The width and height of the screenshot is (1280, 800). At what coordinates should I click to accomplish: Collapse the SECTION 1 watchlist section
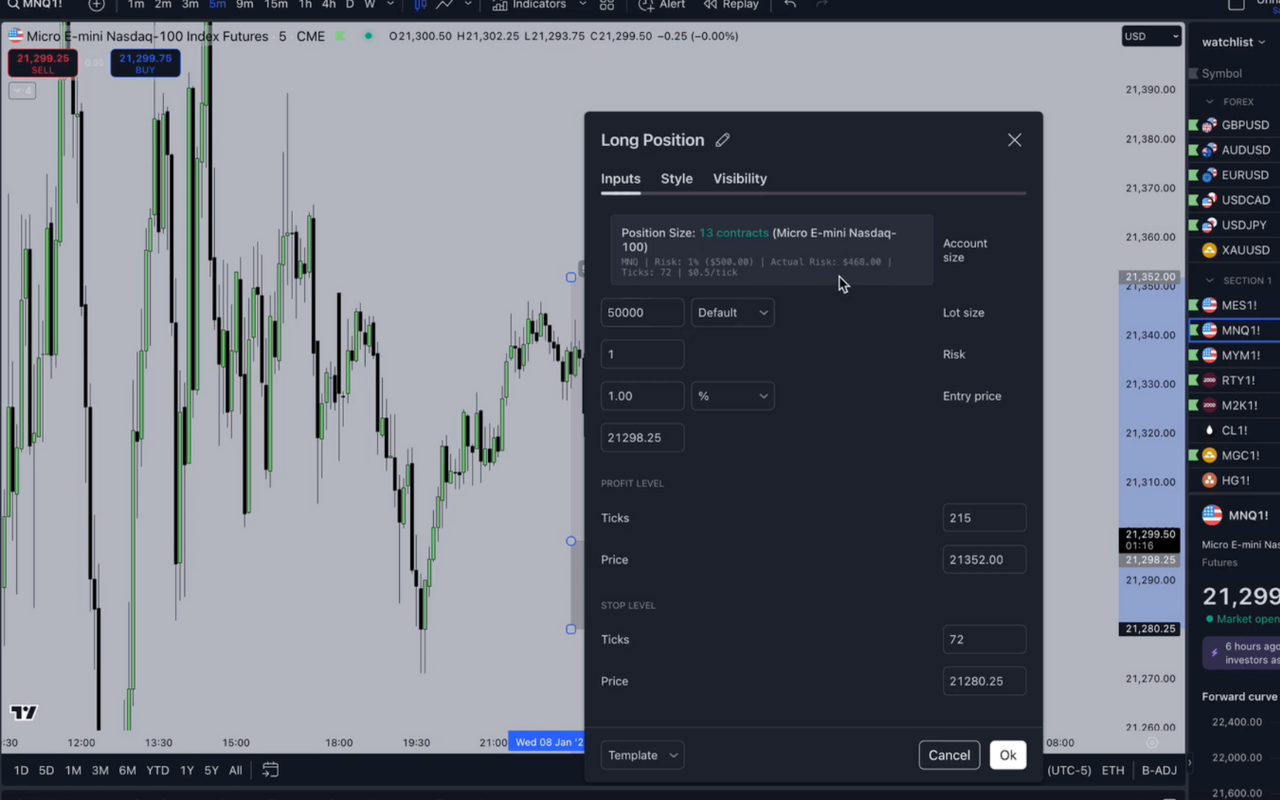pyautogui.click(x=1210, y=280)
